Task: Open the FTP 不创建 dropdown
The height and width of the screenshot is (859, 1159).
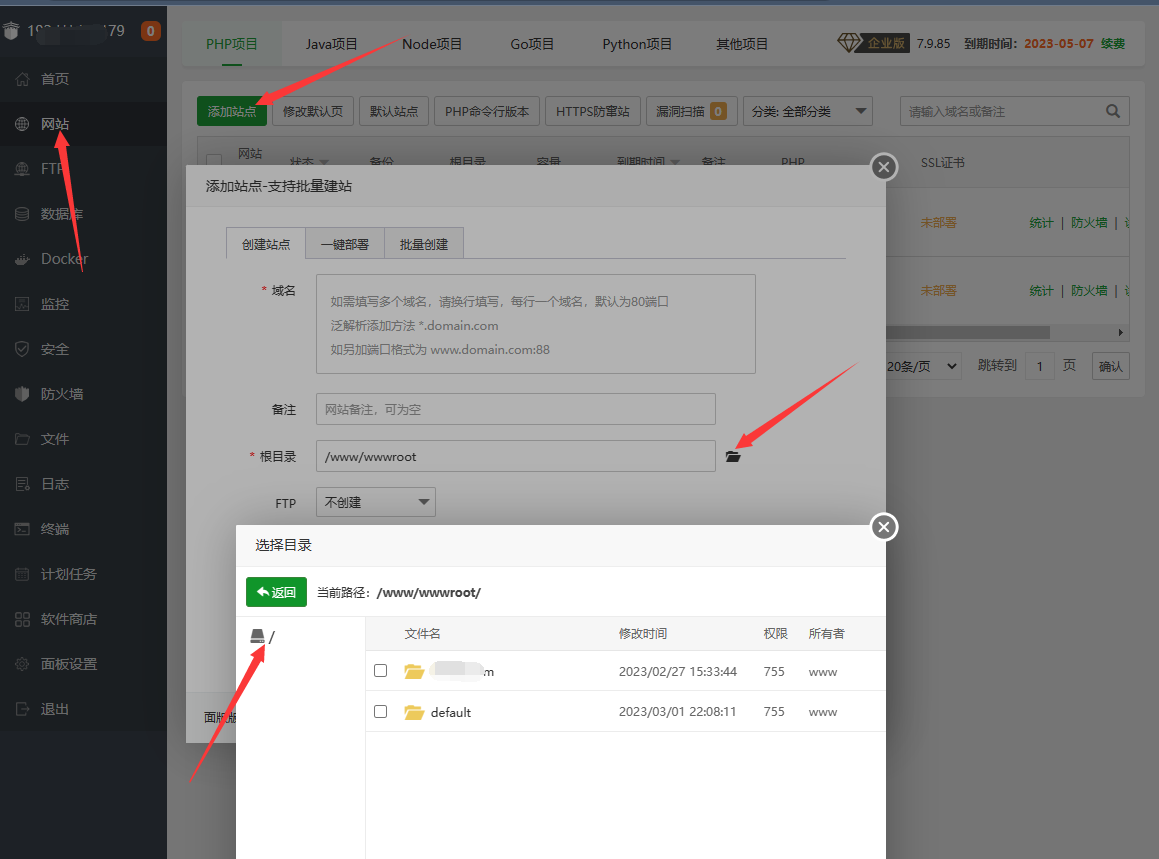Action: [375, 502]
